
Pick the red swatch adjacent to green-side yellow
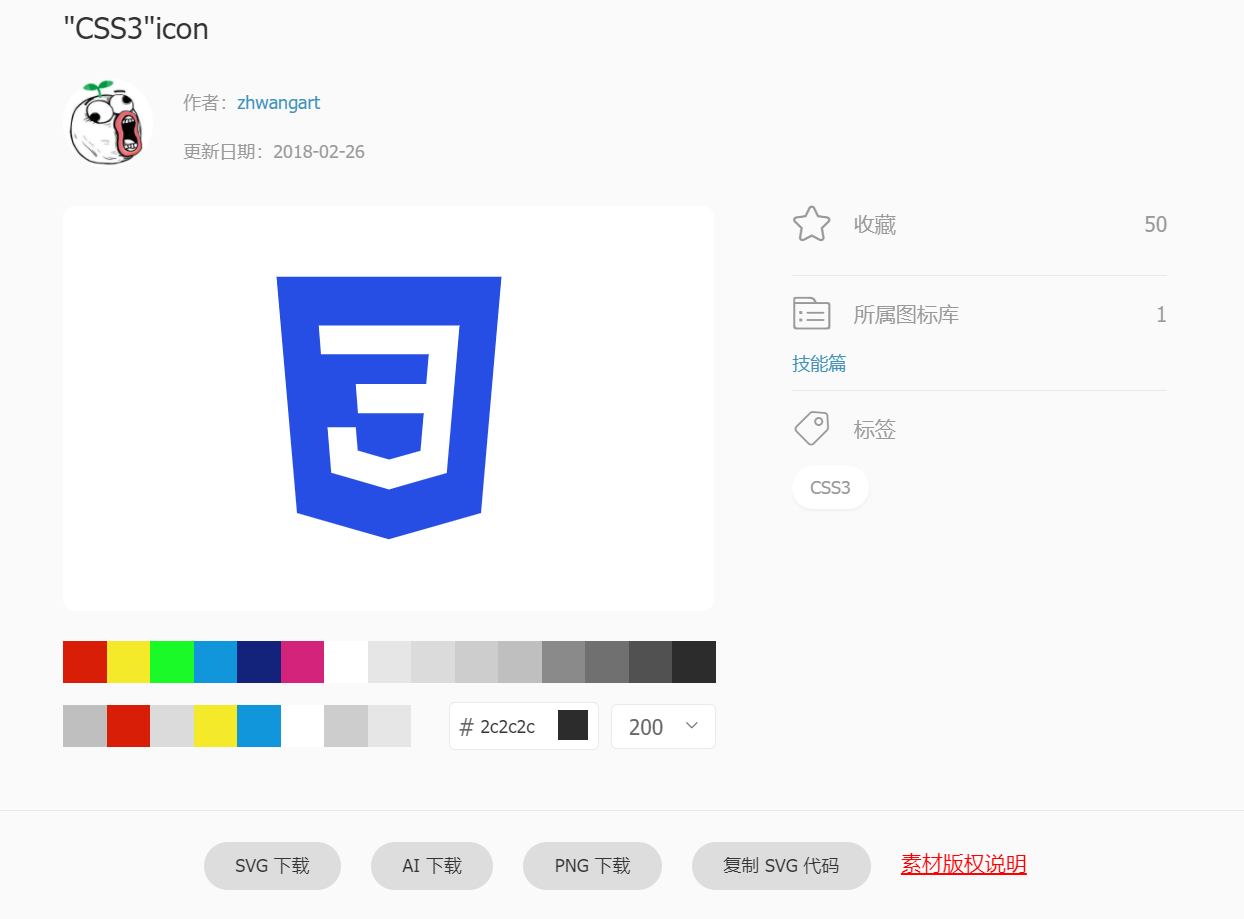[x=85, y=662]
